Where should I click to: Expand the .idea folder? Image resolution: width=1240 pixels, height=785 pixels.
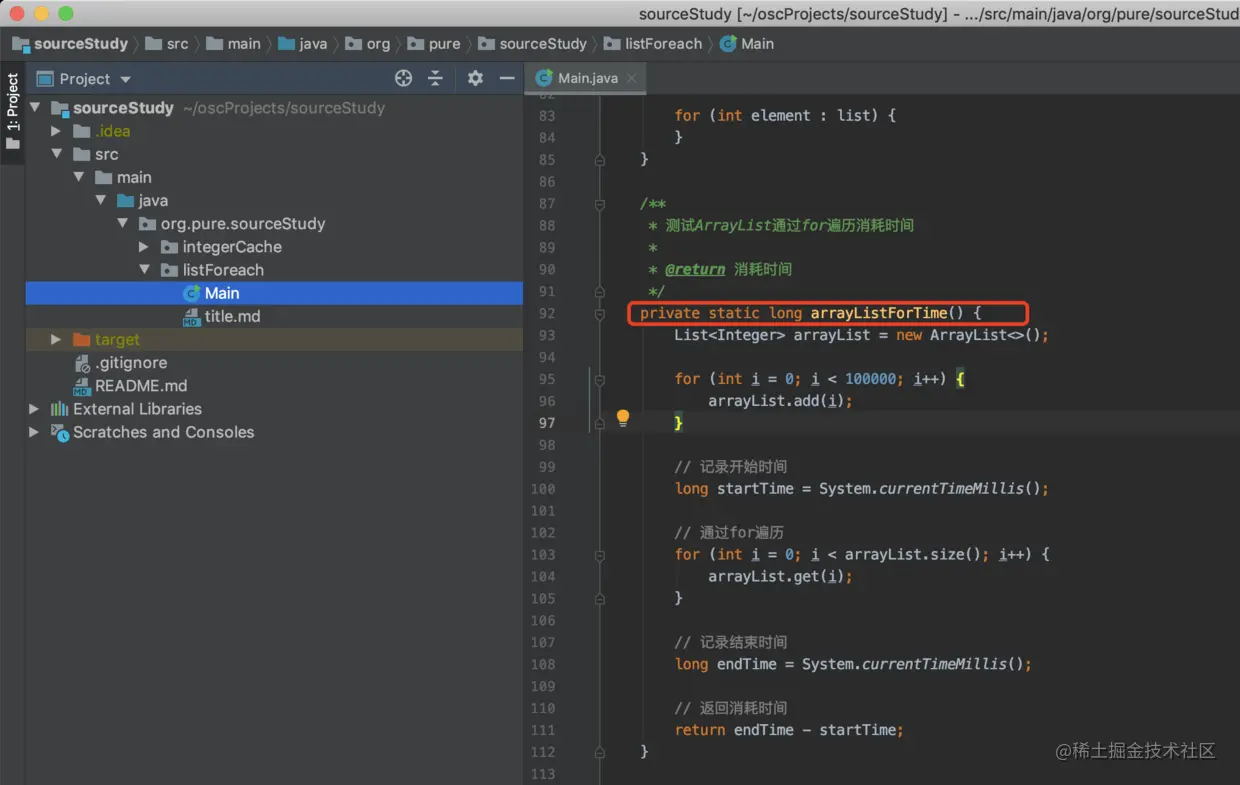tap(57, 131)
